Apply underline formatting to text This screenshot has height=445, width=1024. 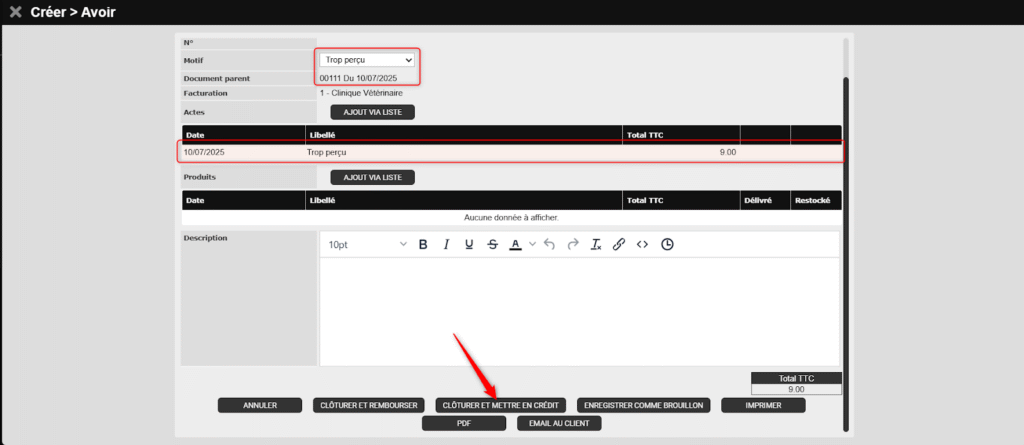(469, 244)
